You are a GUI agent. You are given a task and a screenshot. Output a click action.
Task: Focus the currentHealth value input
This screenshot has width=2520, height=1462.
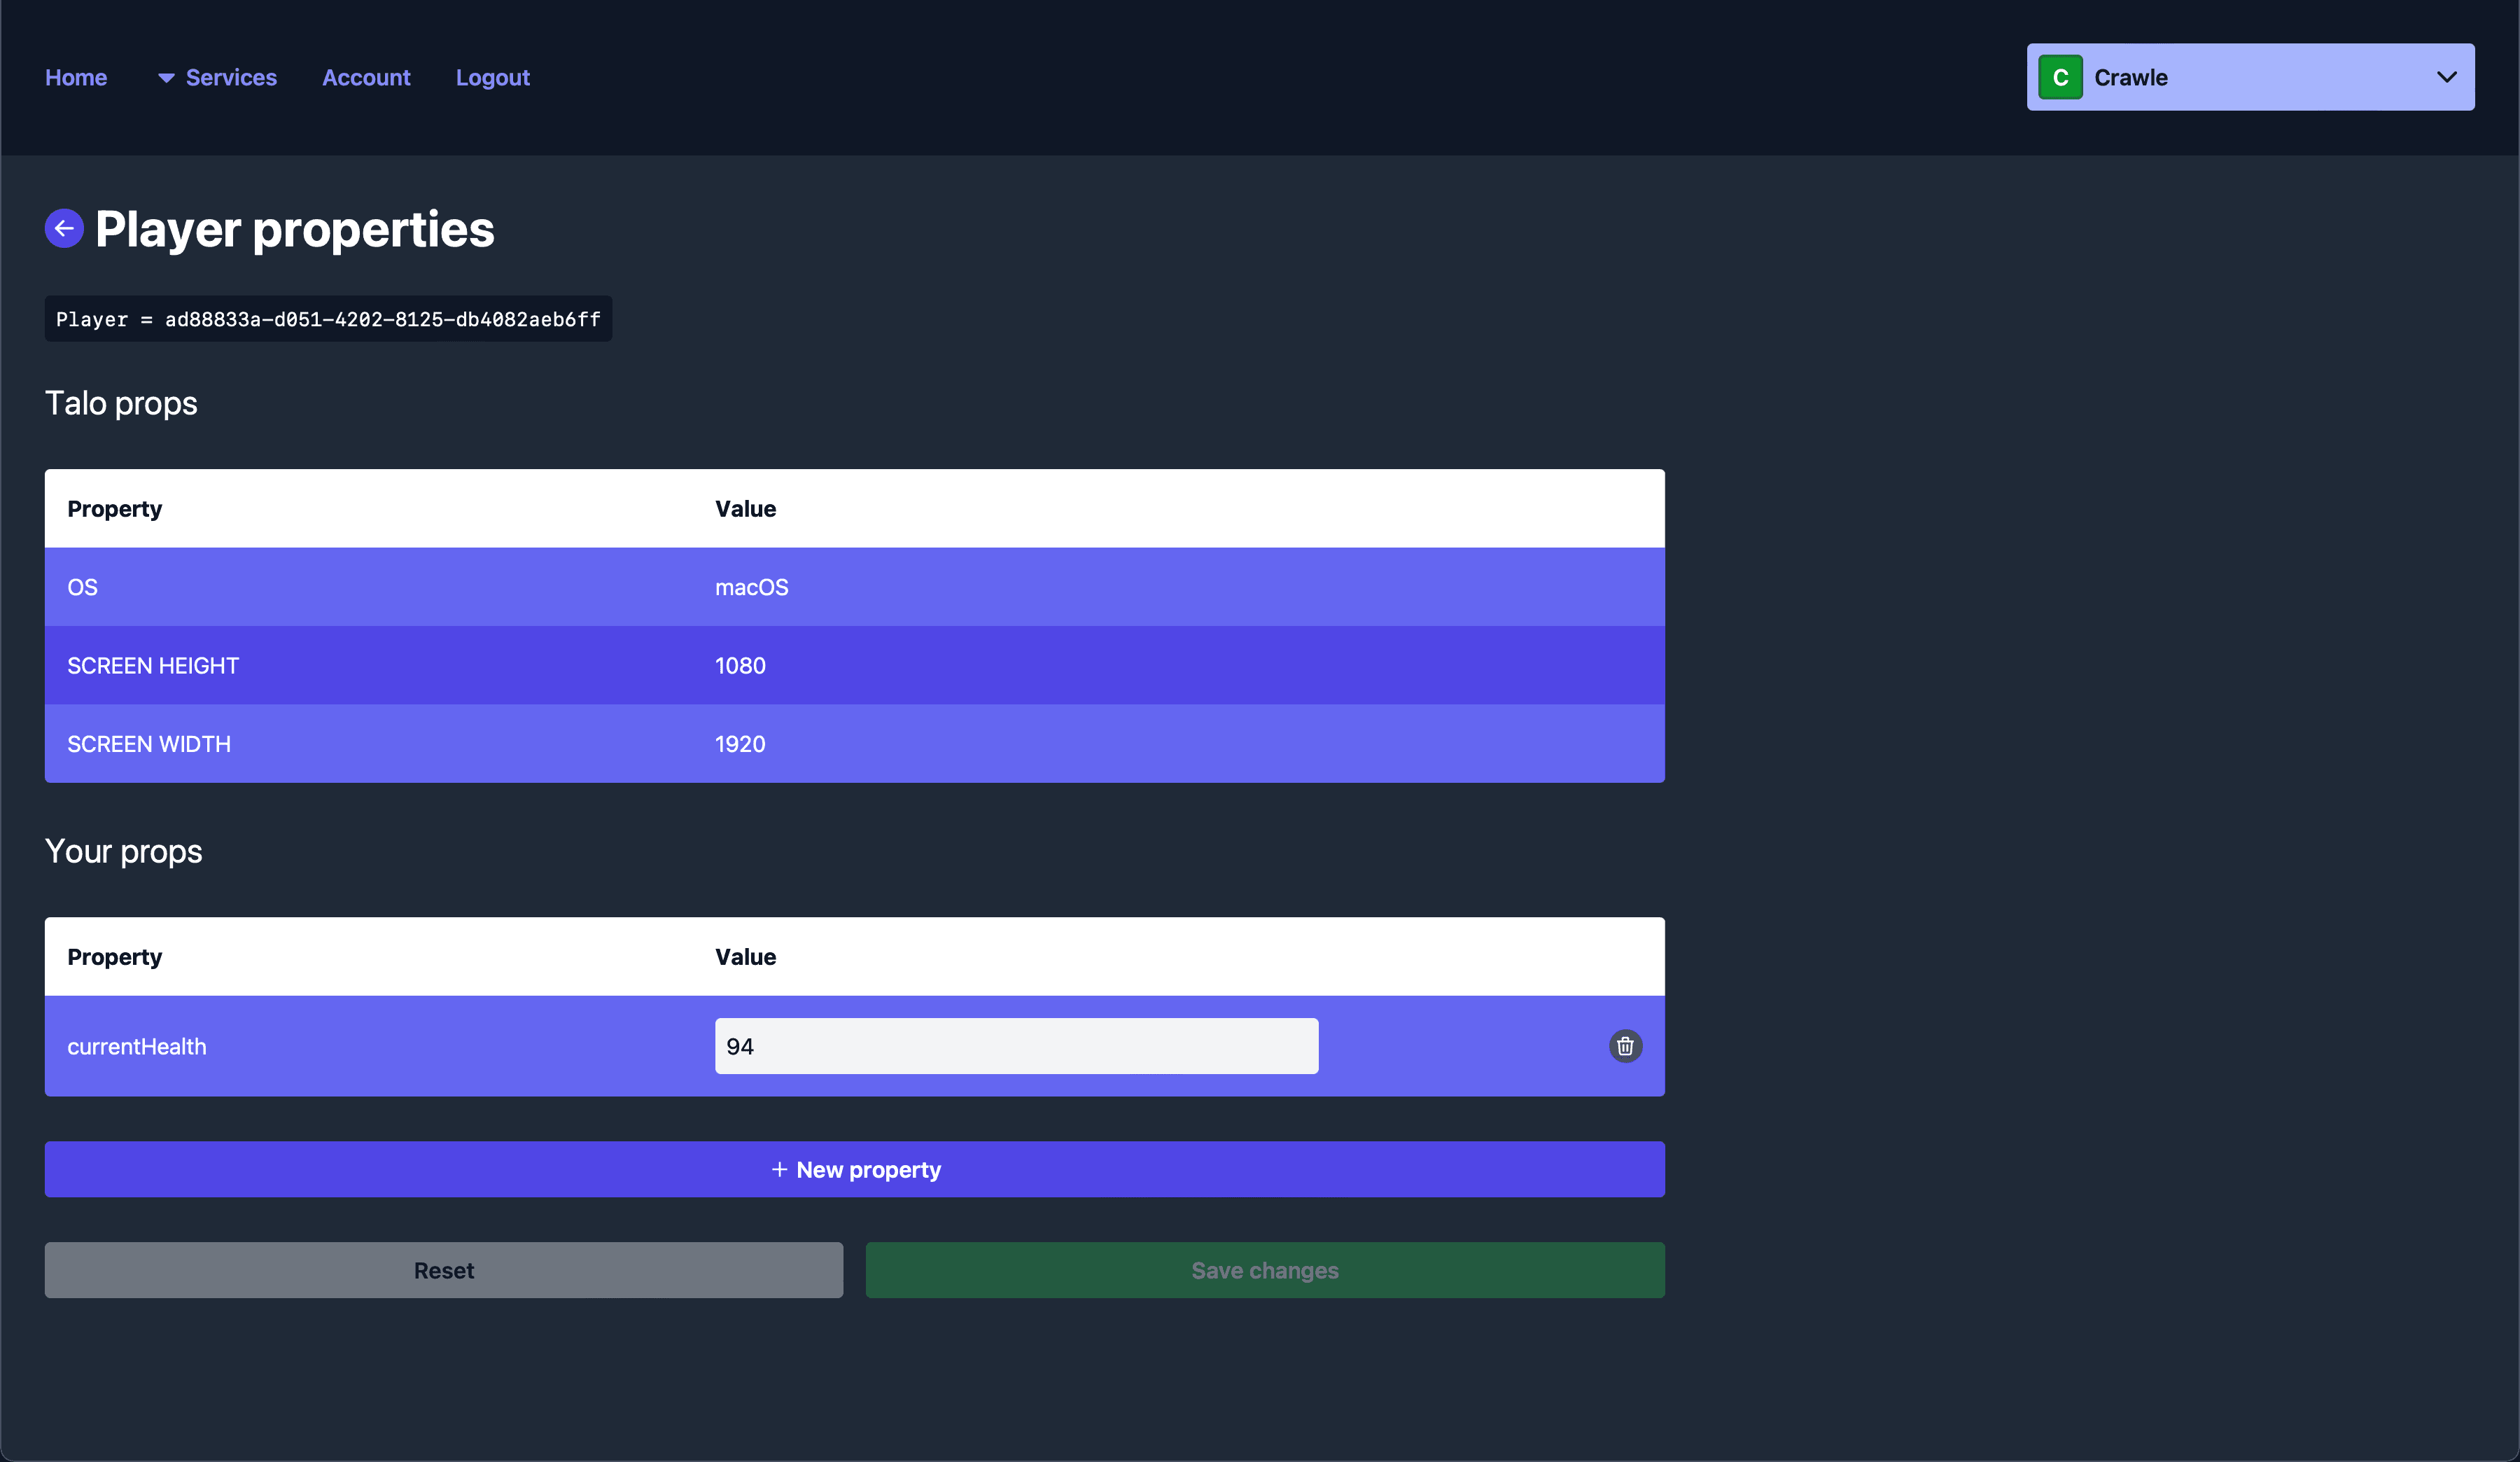pos(1016,1046)
